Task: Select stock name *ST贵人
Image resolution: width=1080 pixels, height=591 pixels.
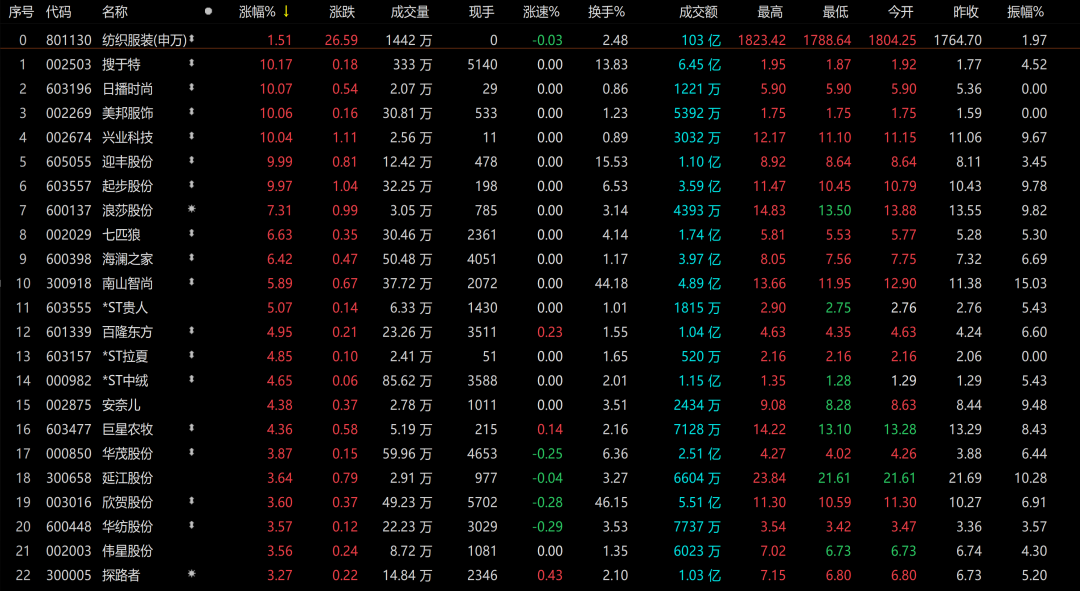Action: click(x=125, y=308)
